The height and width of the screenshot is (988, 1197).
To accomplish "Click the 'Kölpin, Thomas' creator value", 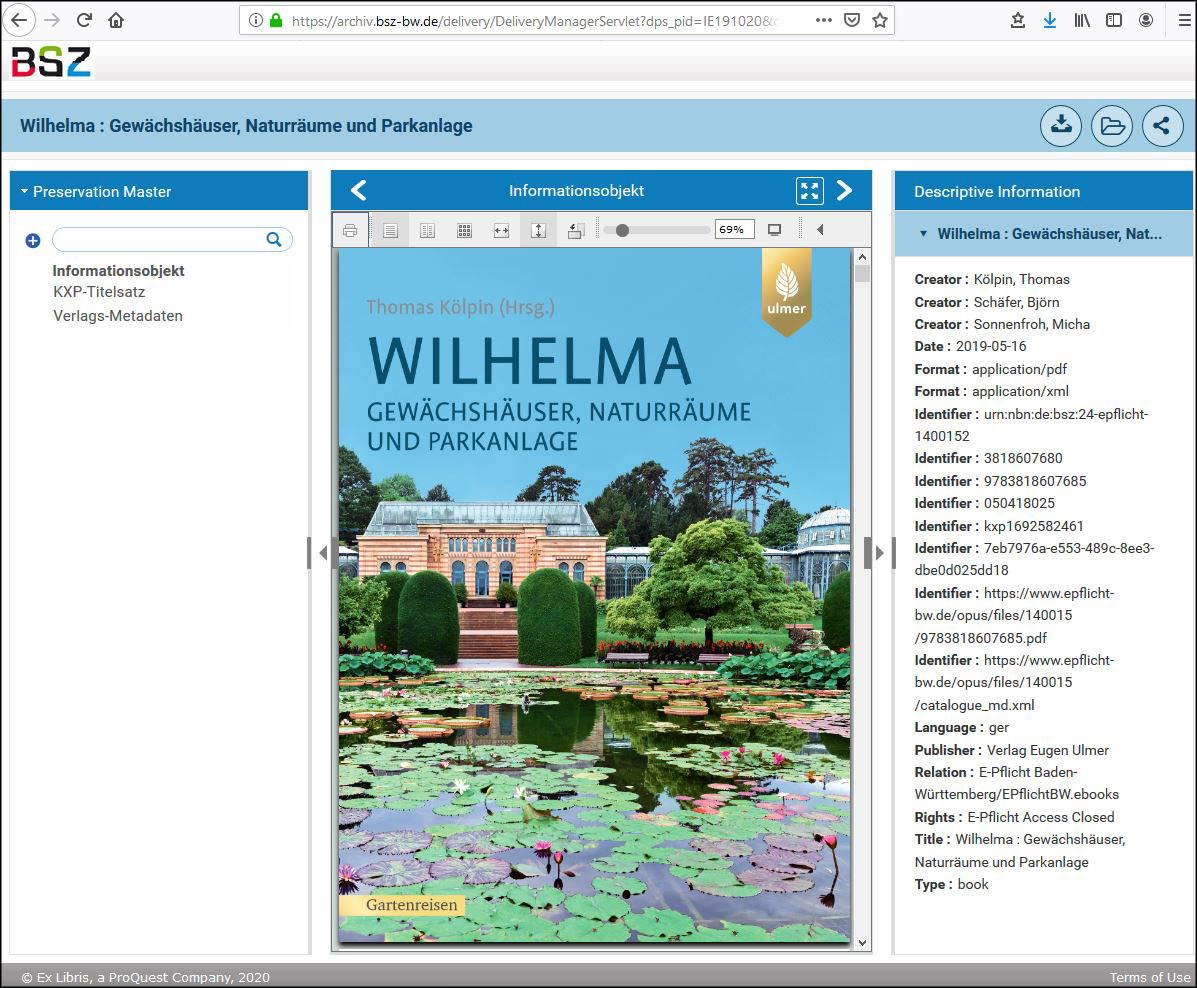I will [x=1021, y=279].
